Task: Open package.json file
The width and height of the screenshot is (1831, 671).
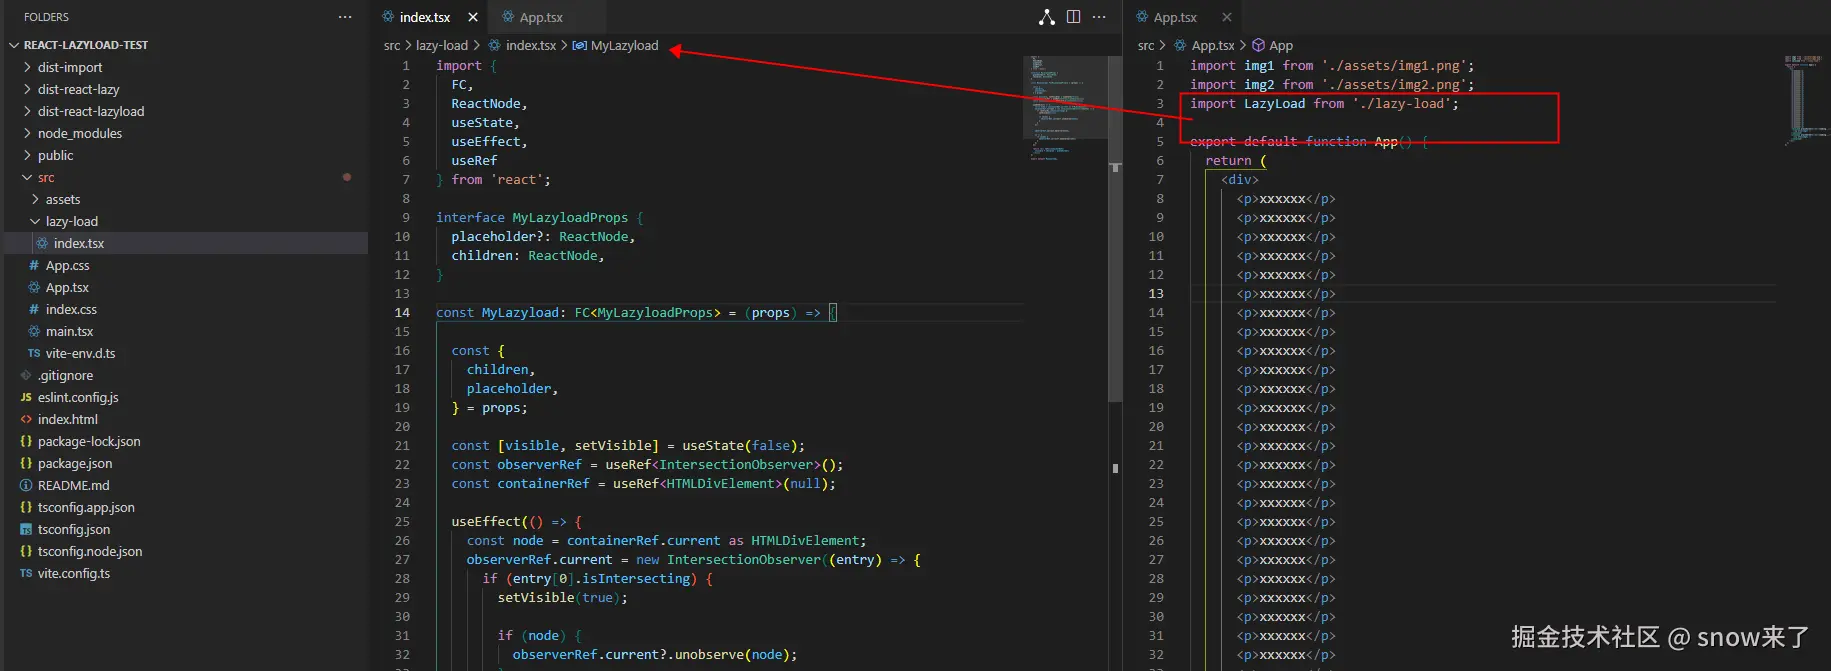Action: point(75,463)
